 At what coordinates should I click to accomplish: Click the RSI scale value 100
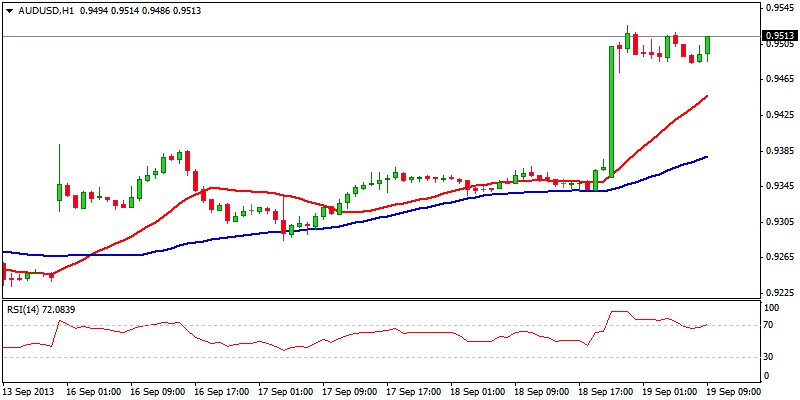pos(773,308)
